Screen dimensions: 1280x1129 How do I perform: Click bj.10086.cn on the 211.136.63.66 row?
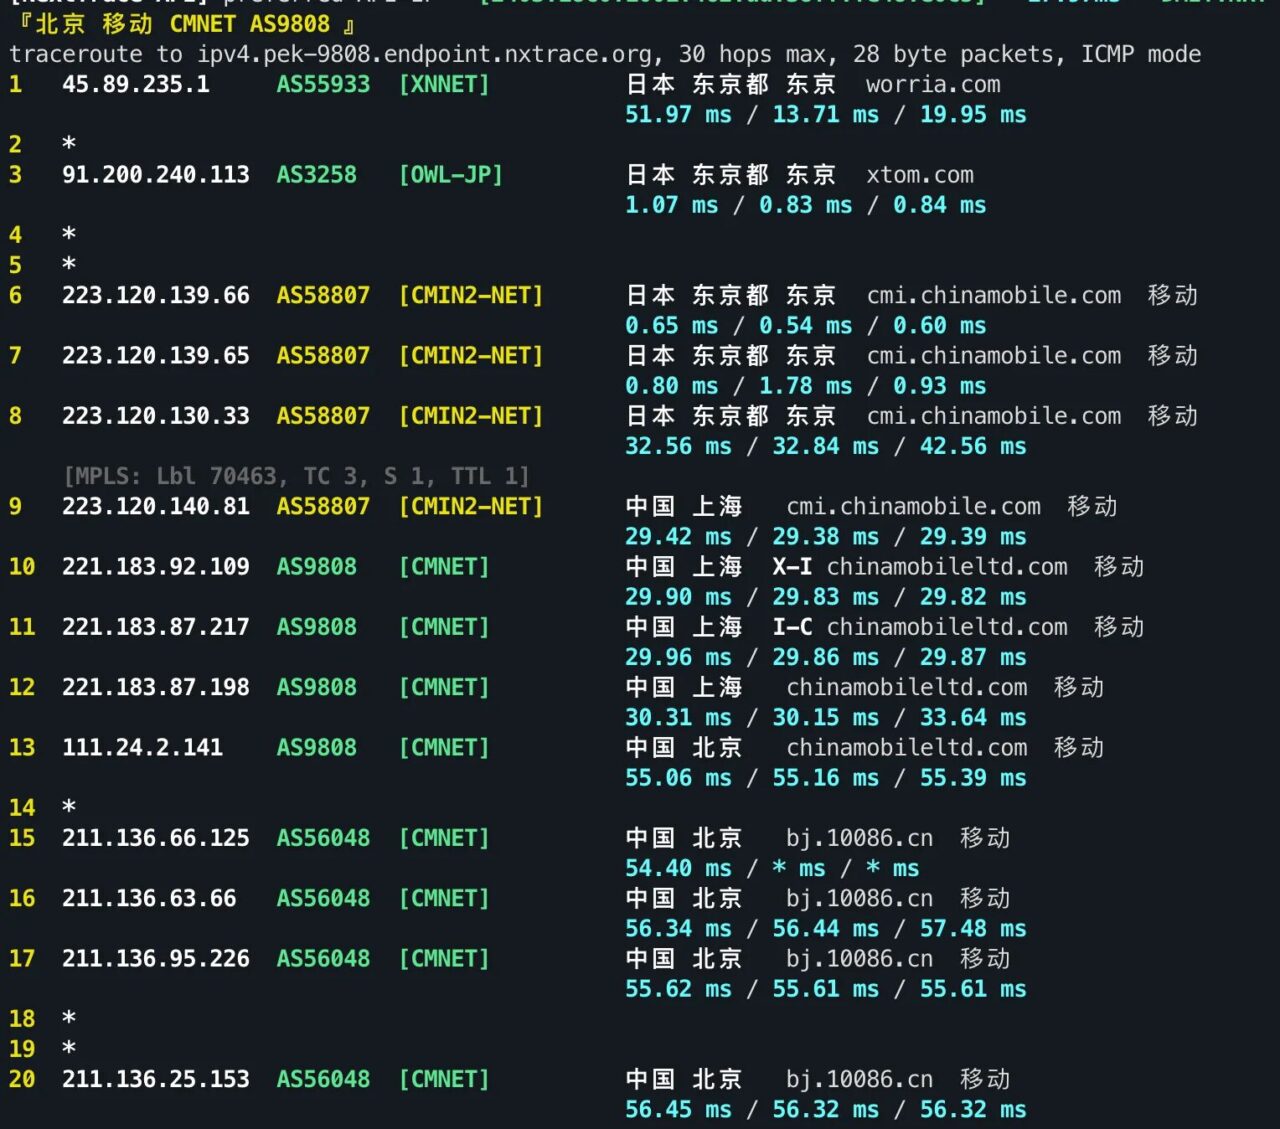tap(859, 898)
